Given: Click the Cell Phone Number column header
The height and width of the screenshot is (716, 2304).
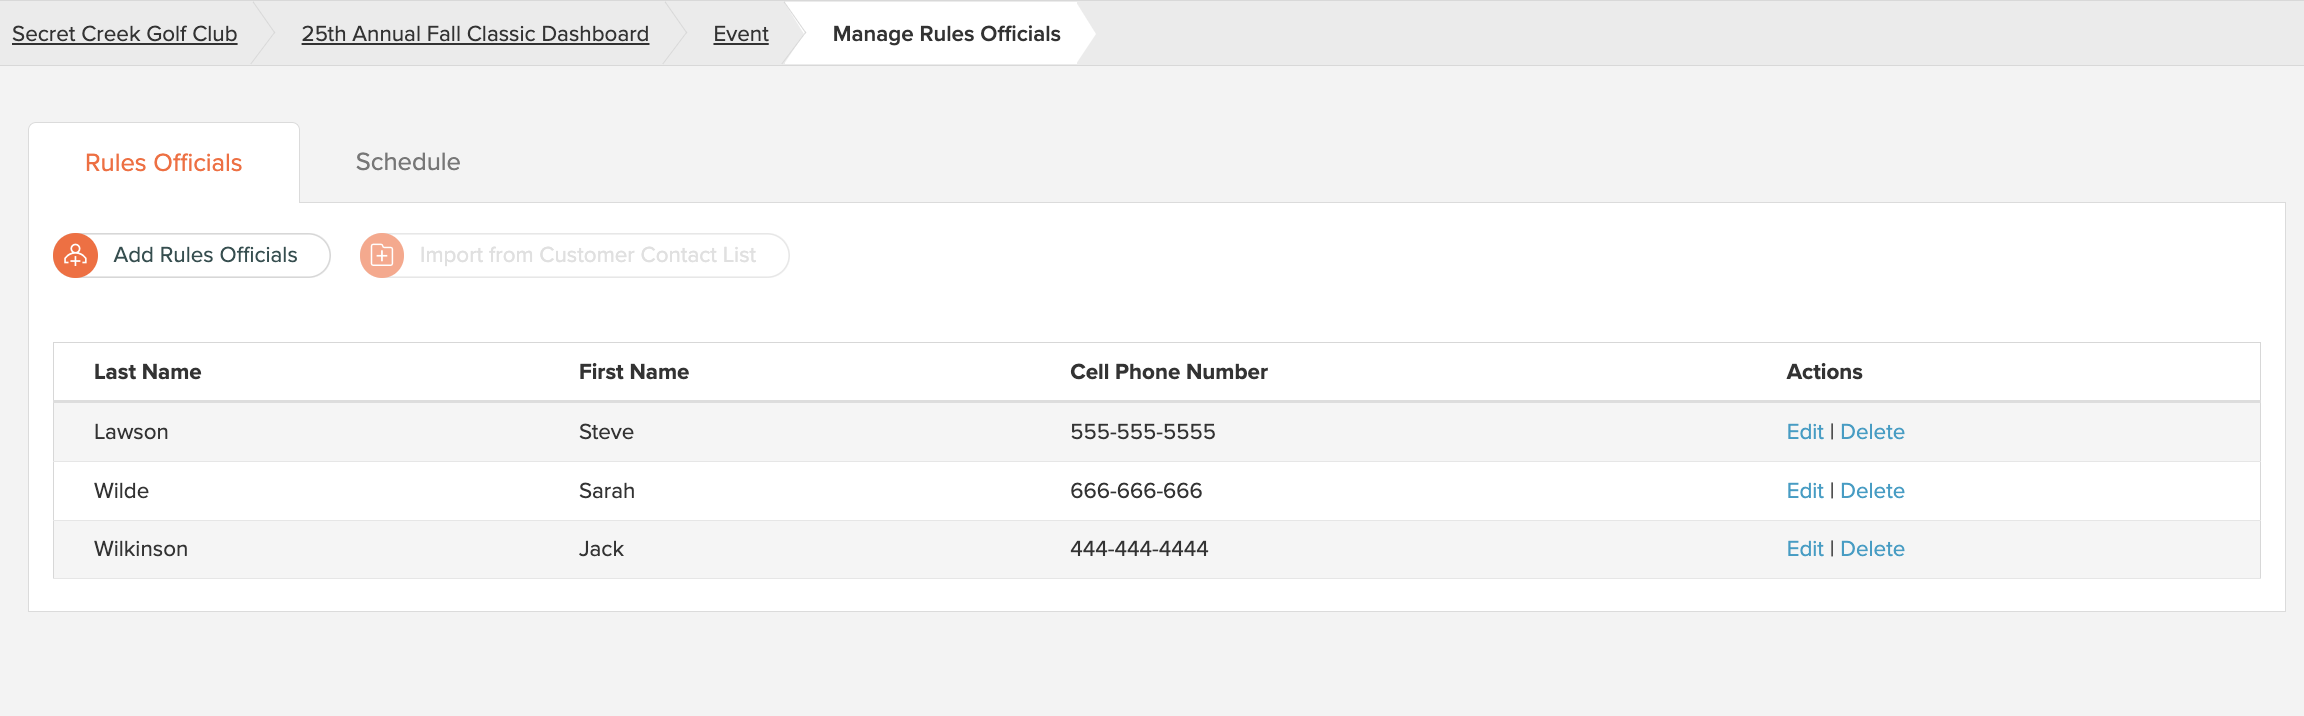Looking at the screenshot, I should pyautogui.click(x=1169, y=372).
